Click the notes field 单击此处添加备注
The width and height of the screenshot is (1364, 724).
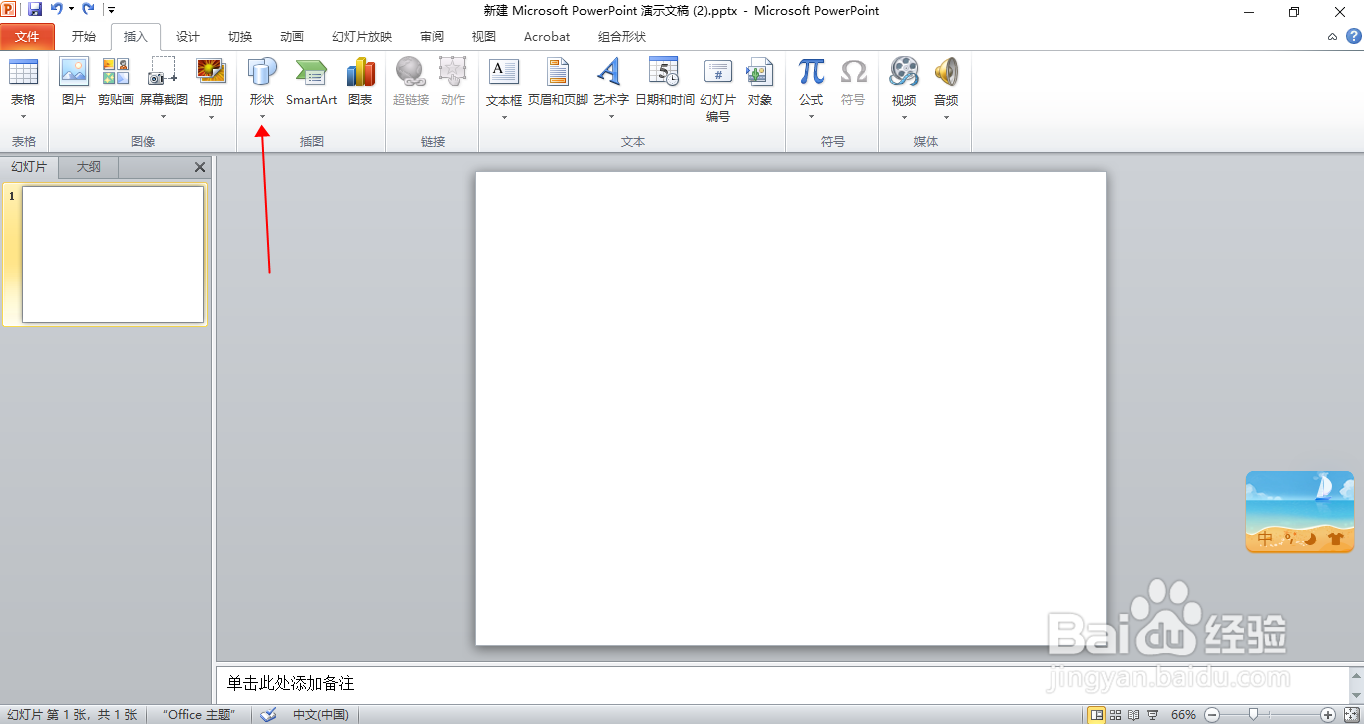[x=782, y=684]
